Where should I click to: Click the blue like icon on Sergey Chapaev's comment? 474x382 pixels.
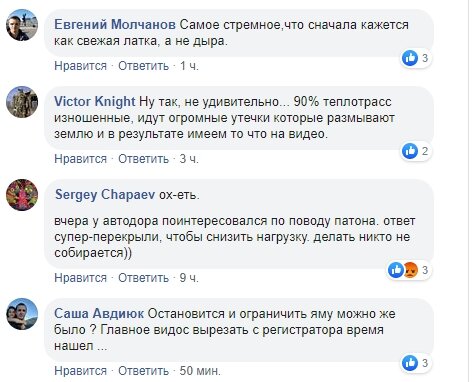[396, 270]
